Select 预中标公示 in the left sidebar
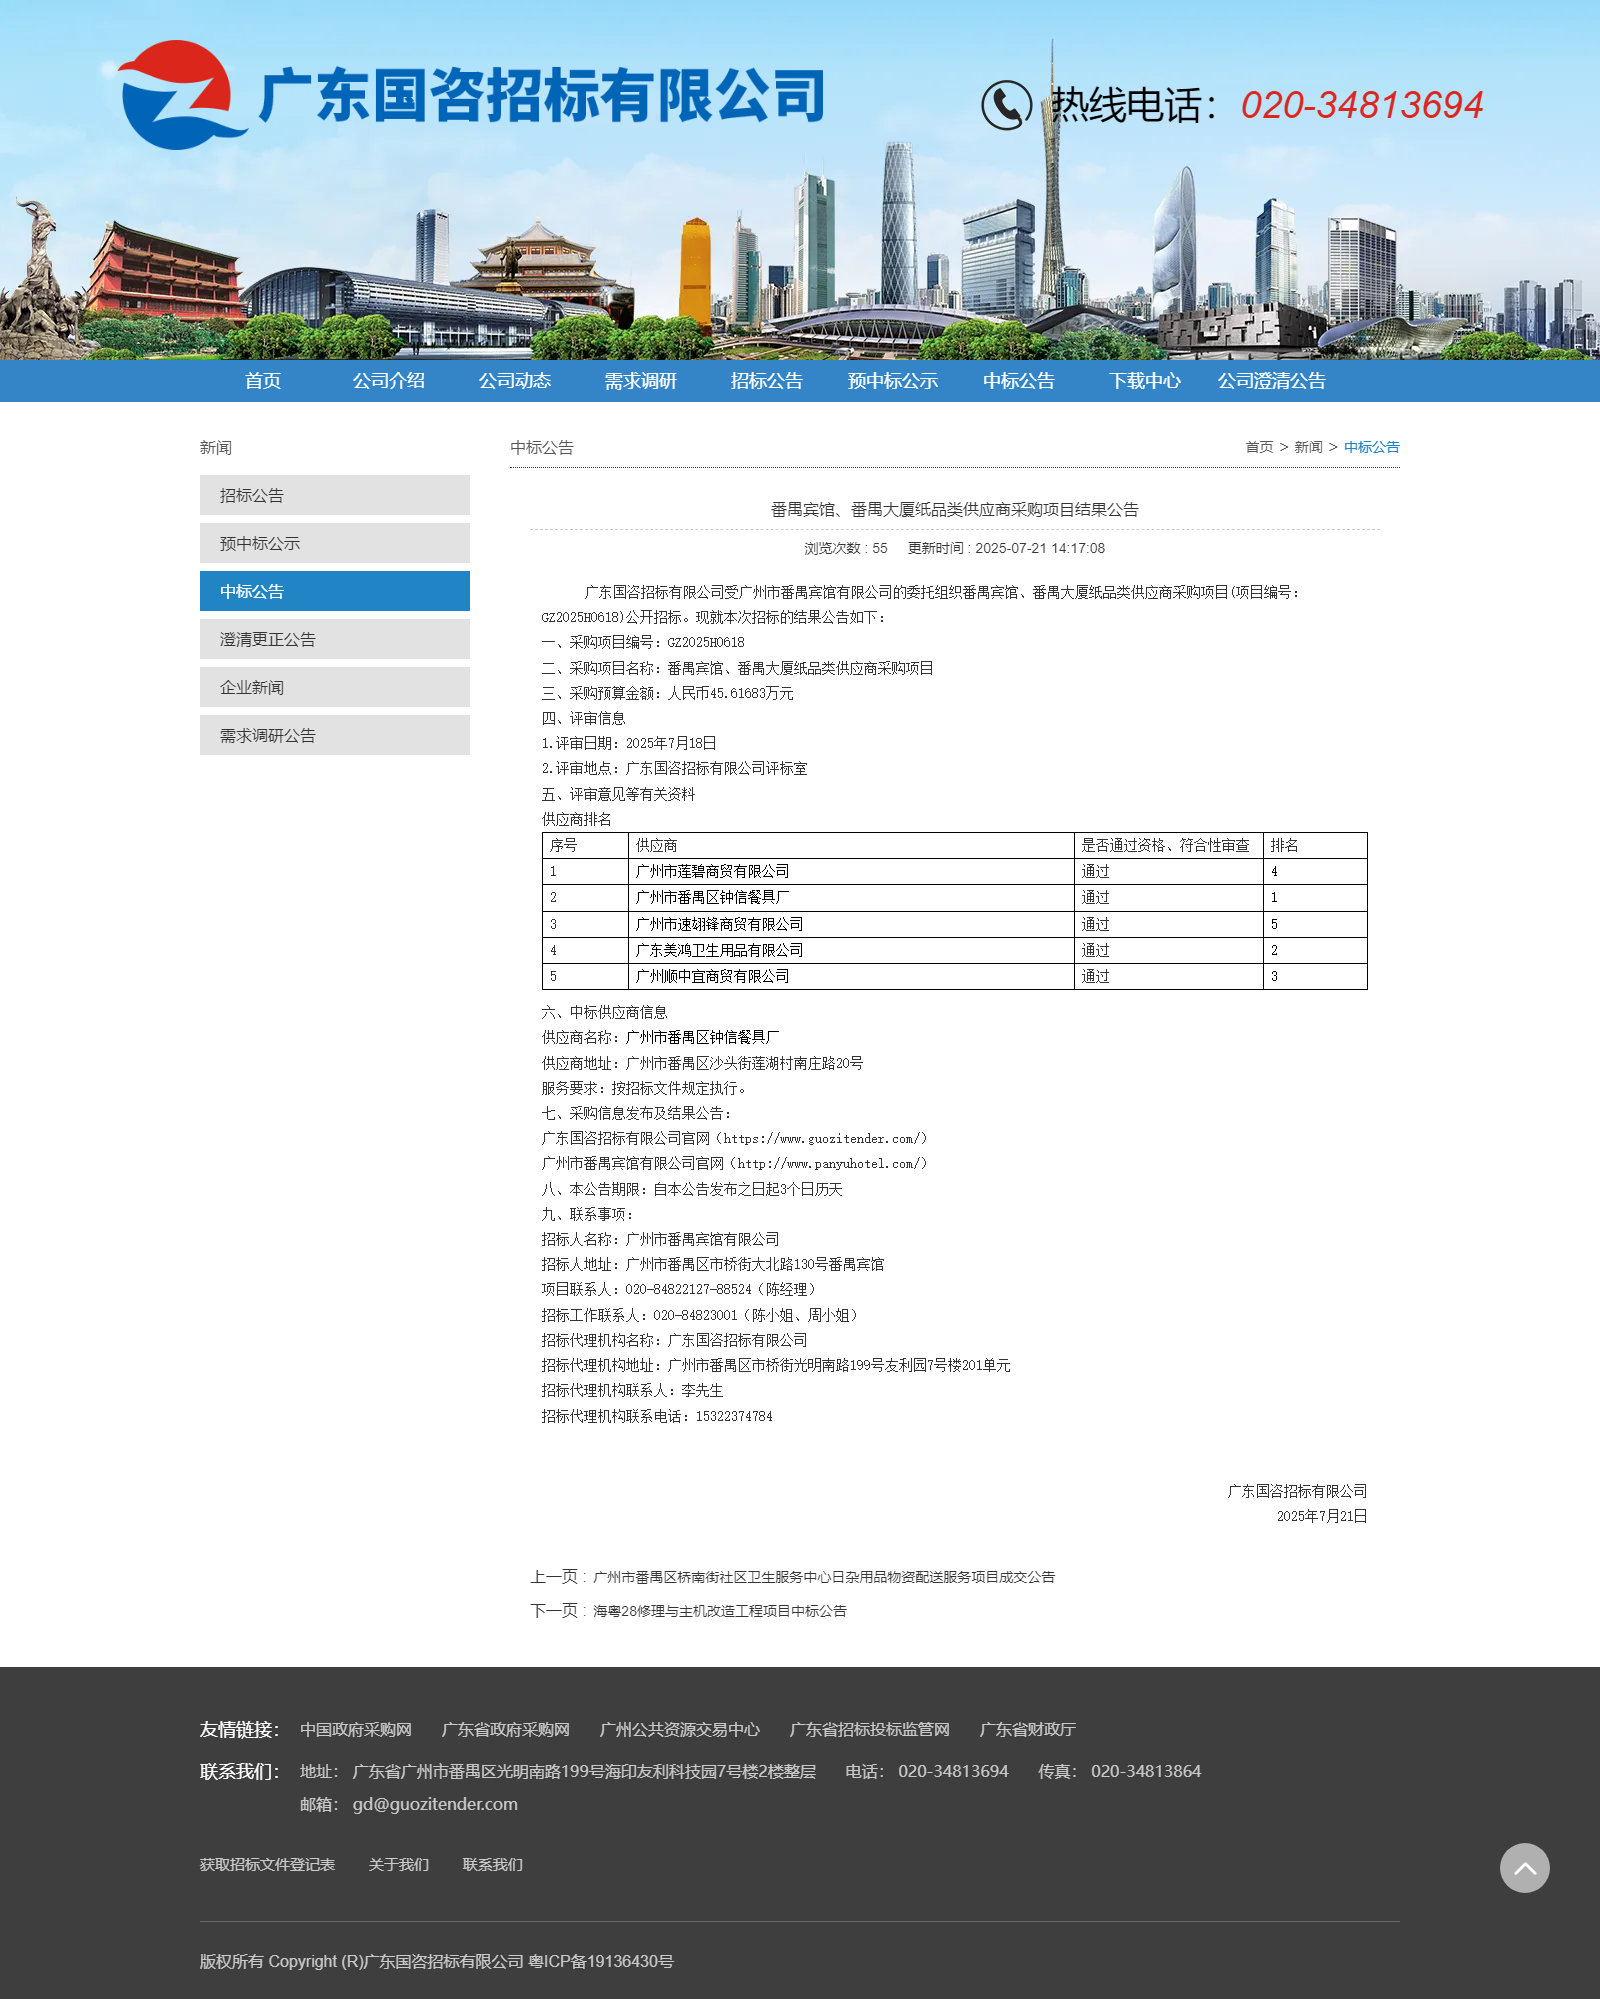This screenshot has height=1999, width=1600. tap(335, 543)
